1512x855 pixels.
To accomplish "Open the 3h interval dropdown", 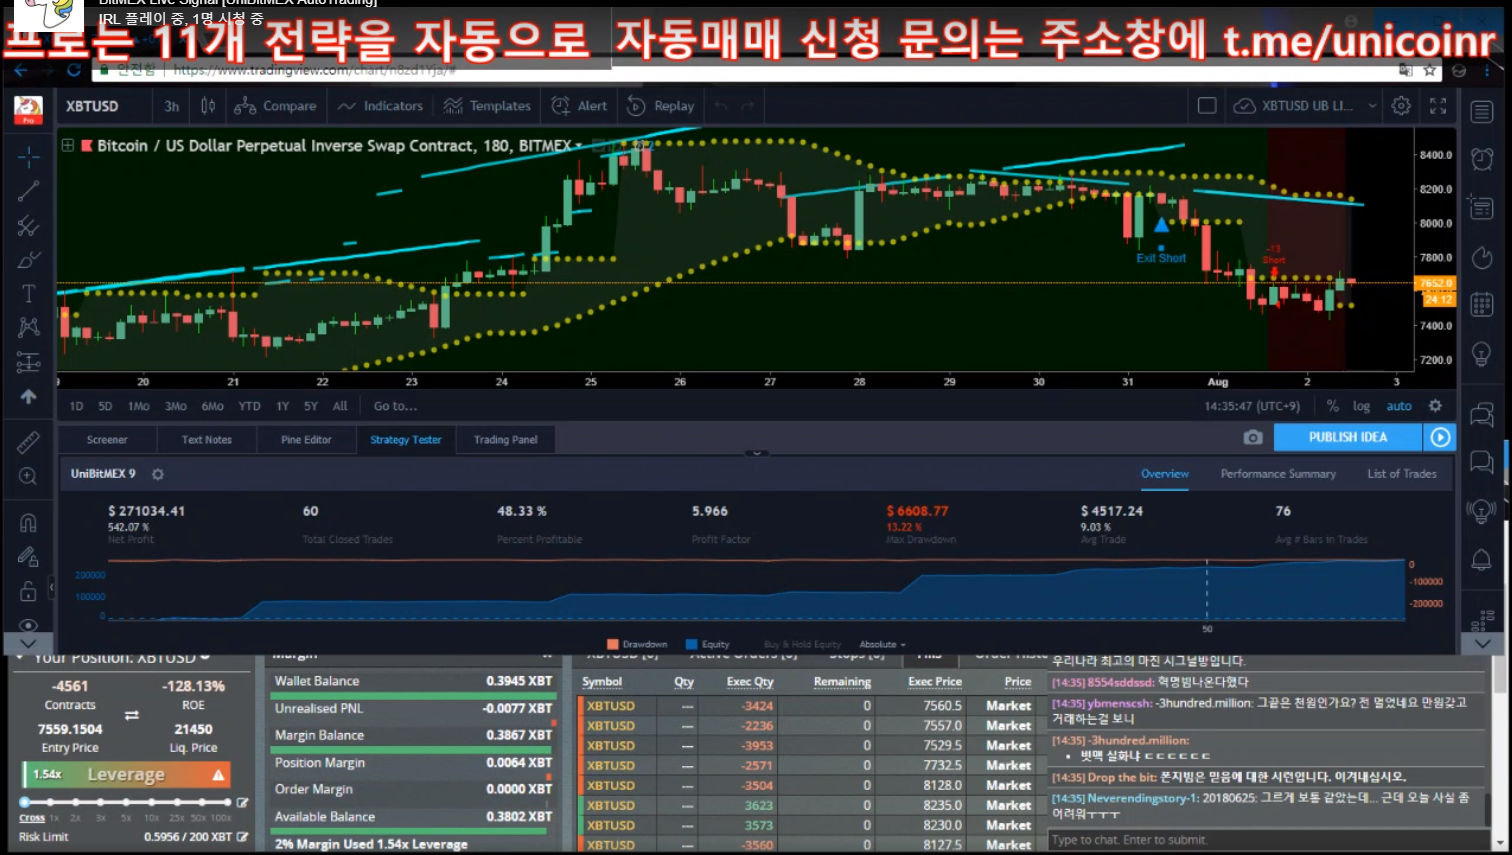I will tap(172, 106).
